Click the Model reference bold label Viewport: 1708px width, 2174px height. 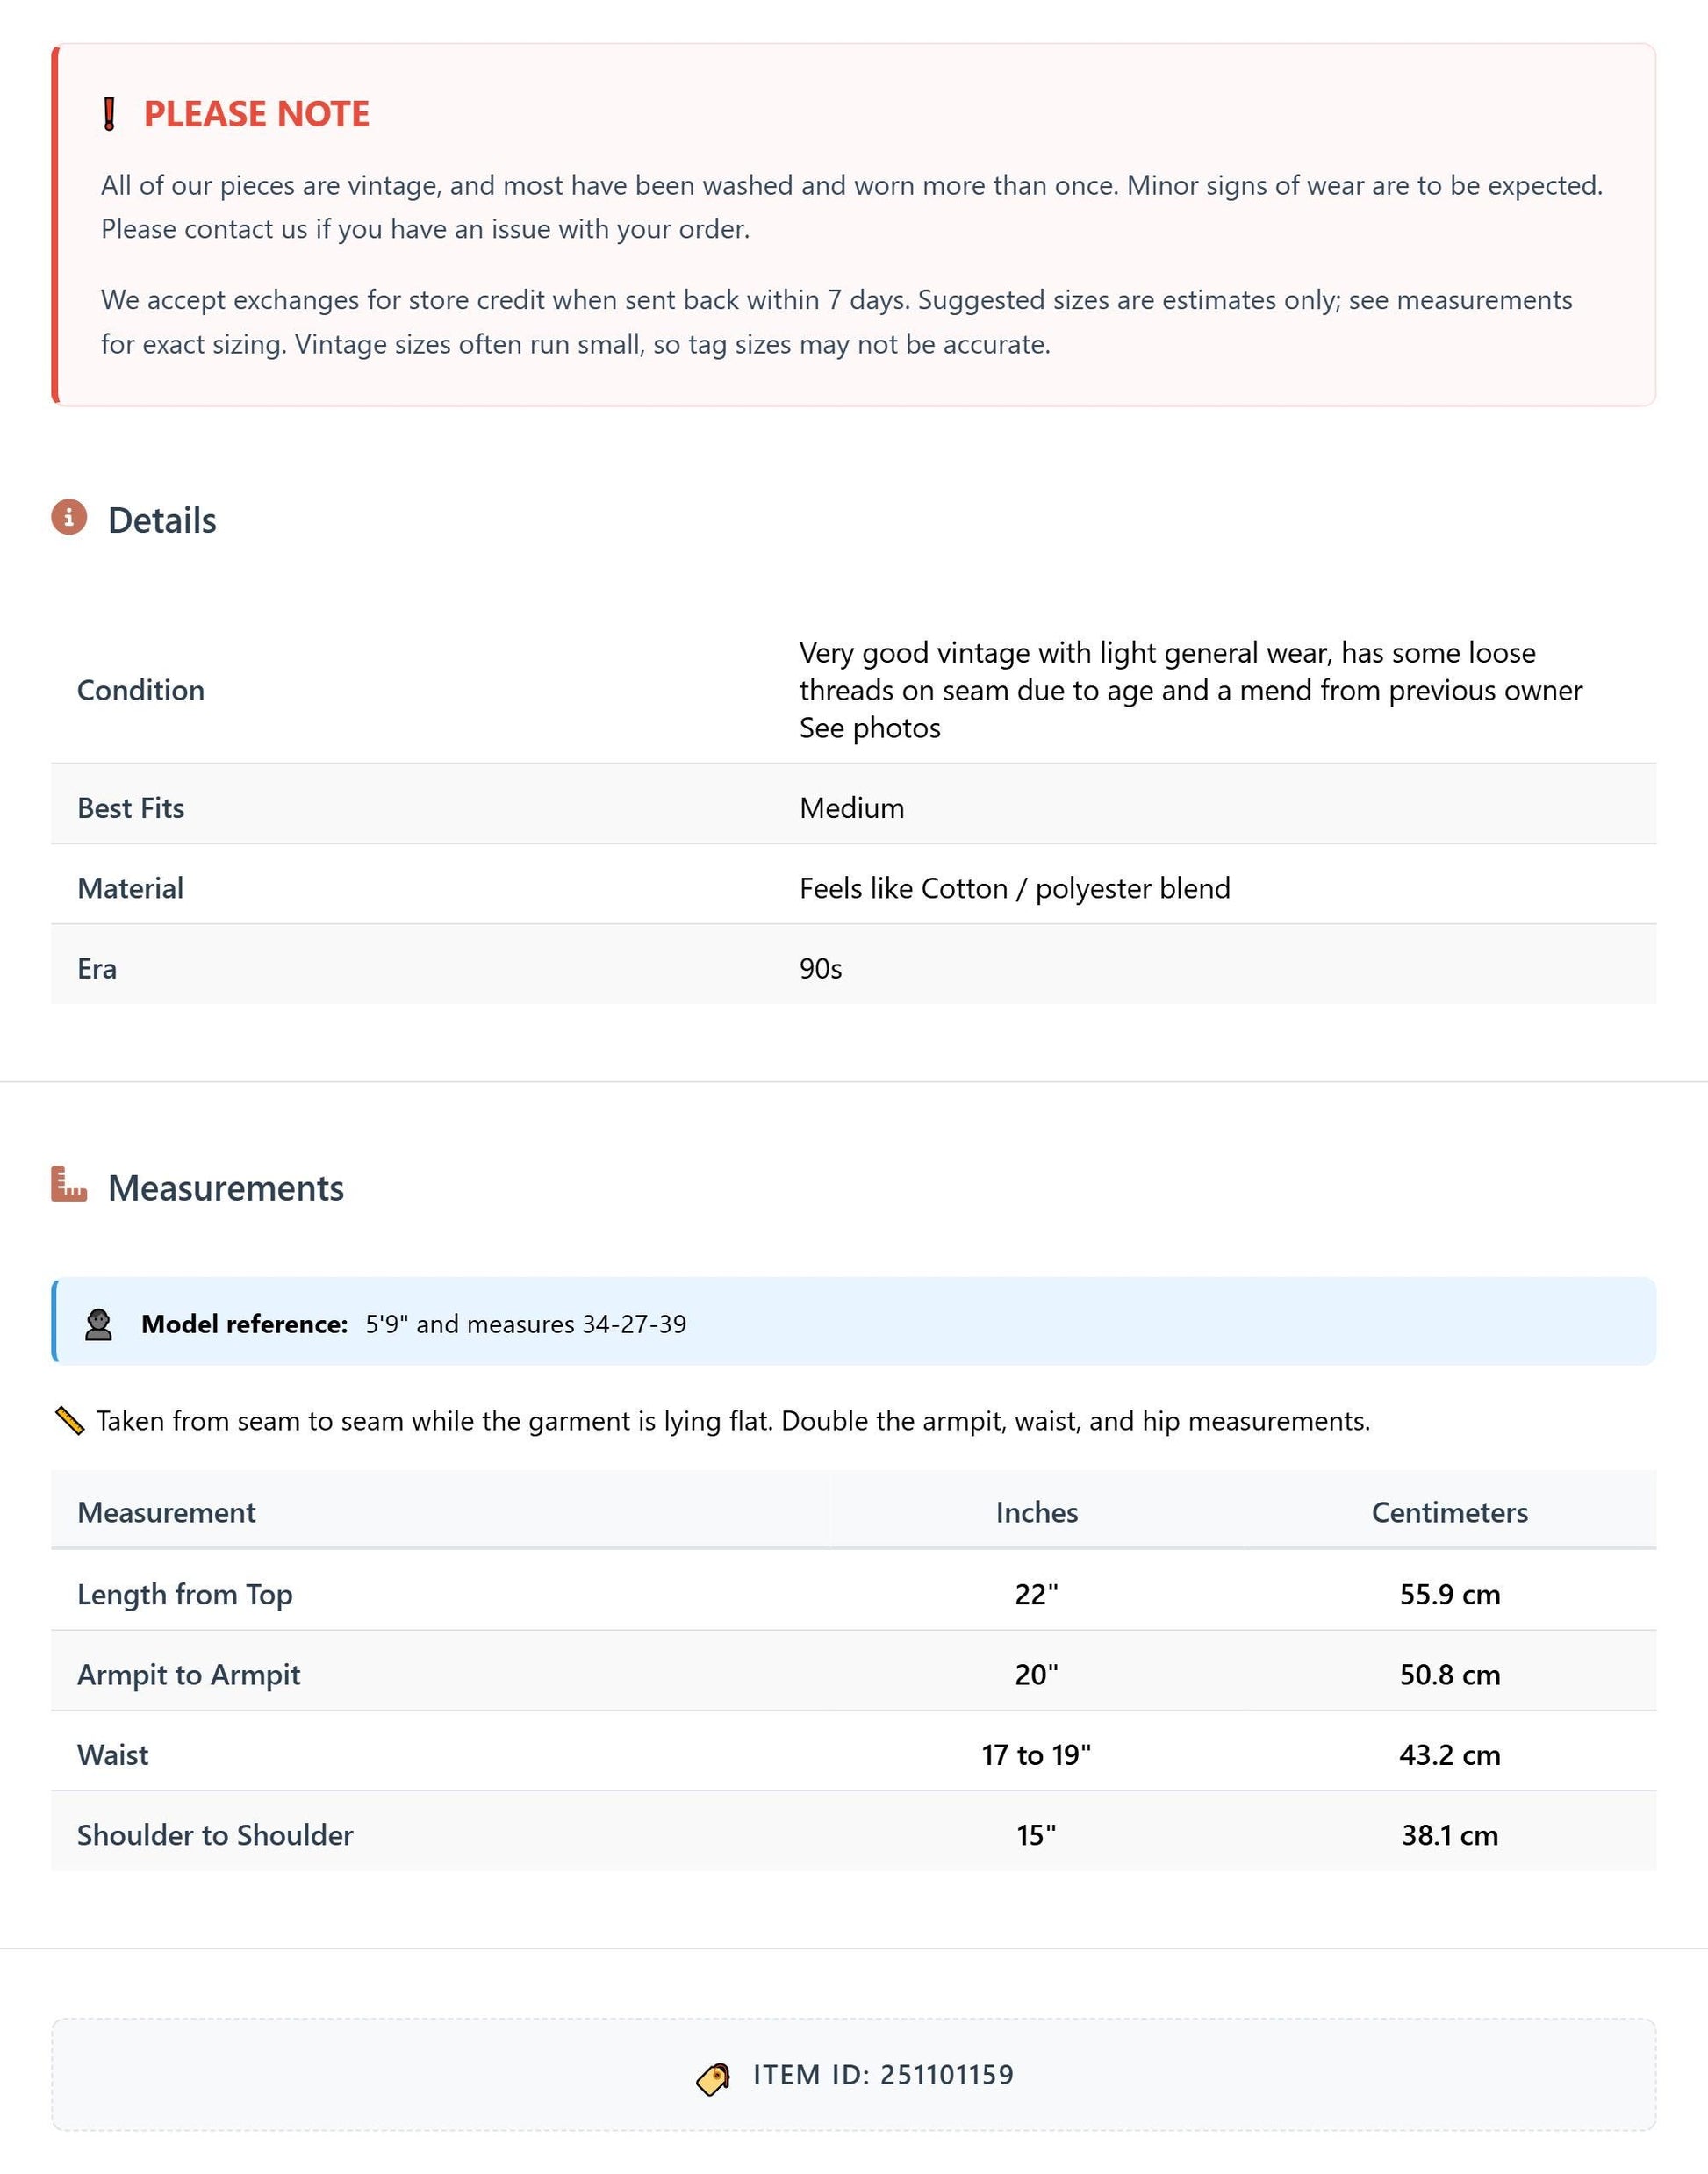244,1324
